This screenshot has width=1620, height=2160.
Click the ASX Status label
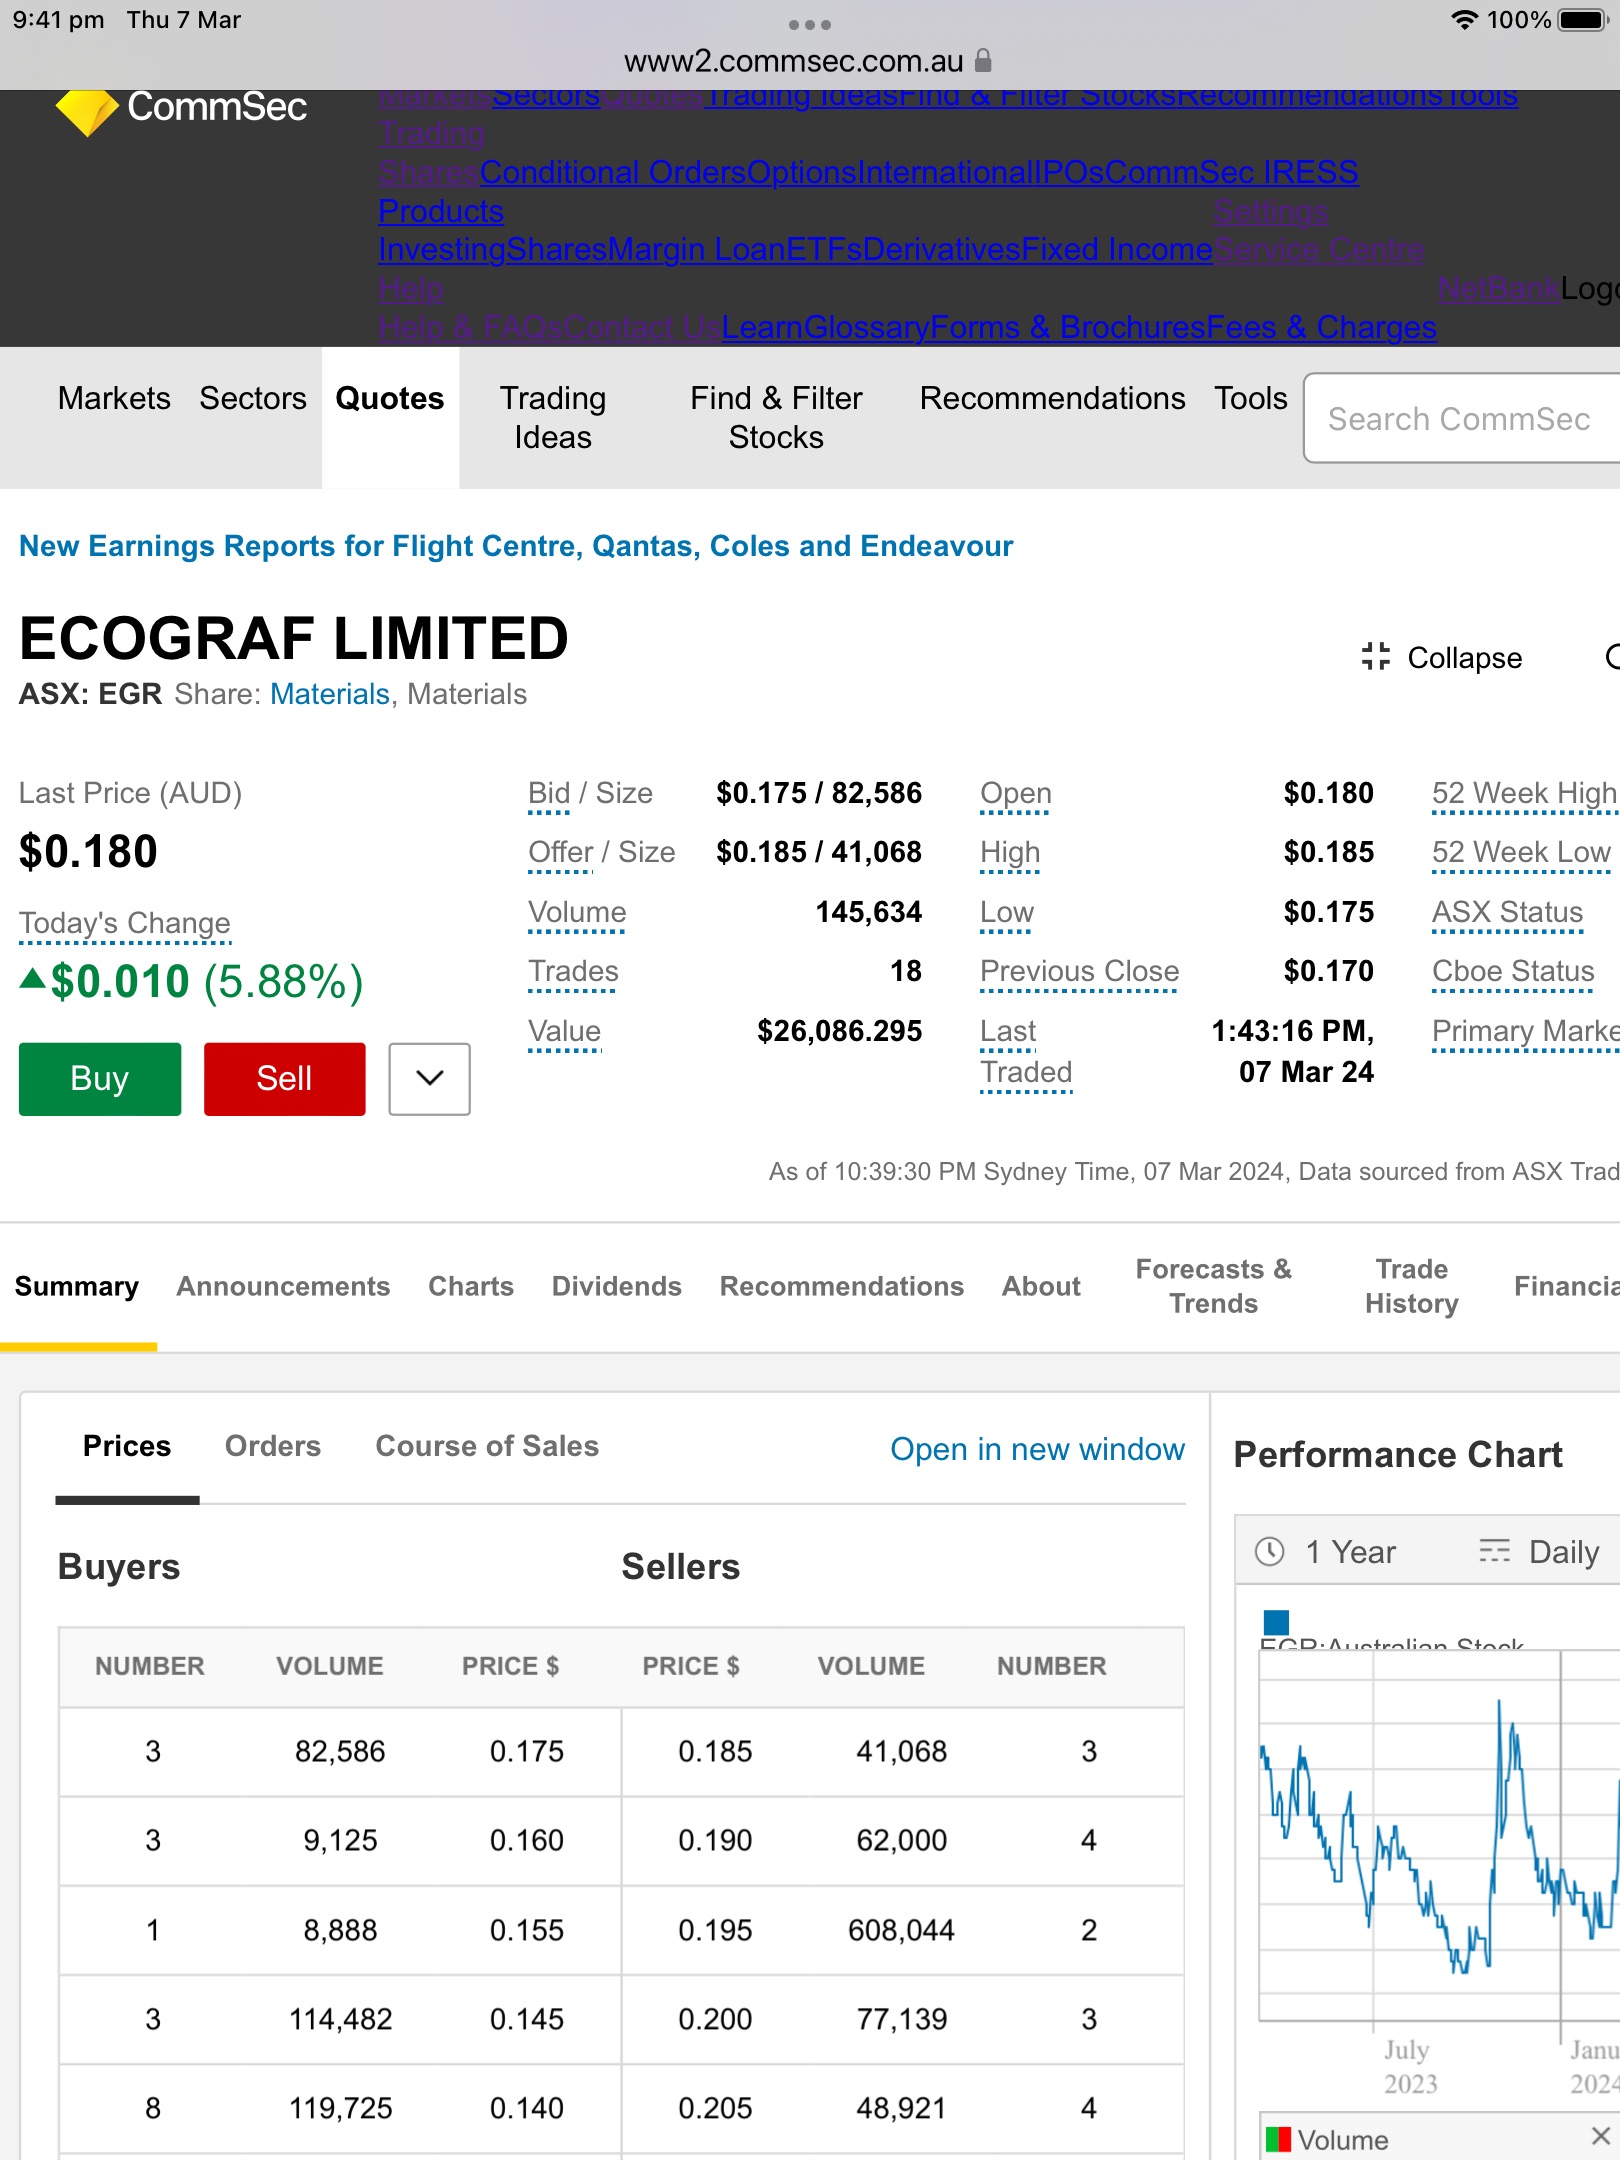coord(1508,912)
